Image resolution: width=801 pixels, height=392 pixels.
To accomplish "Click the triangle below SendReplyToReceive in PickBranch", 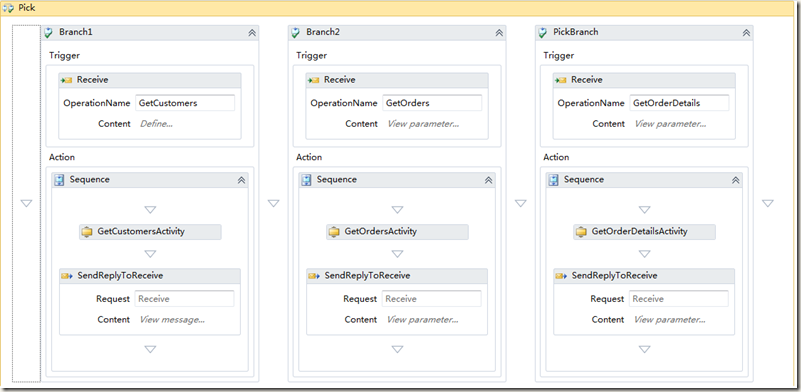I will tap(645, 350).
